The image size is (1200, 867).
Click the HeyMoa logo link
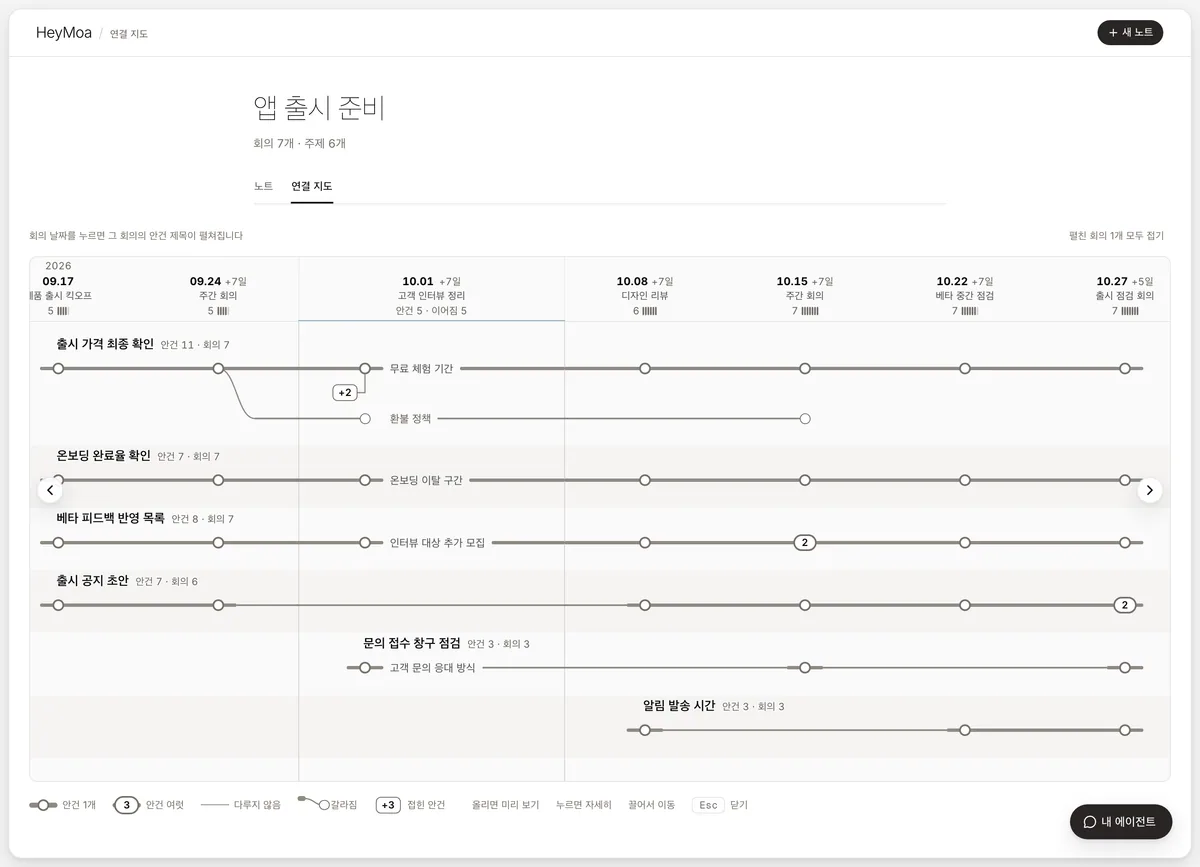click(x=64, y=33)
